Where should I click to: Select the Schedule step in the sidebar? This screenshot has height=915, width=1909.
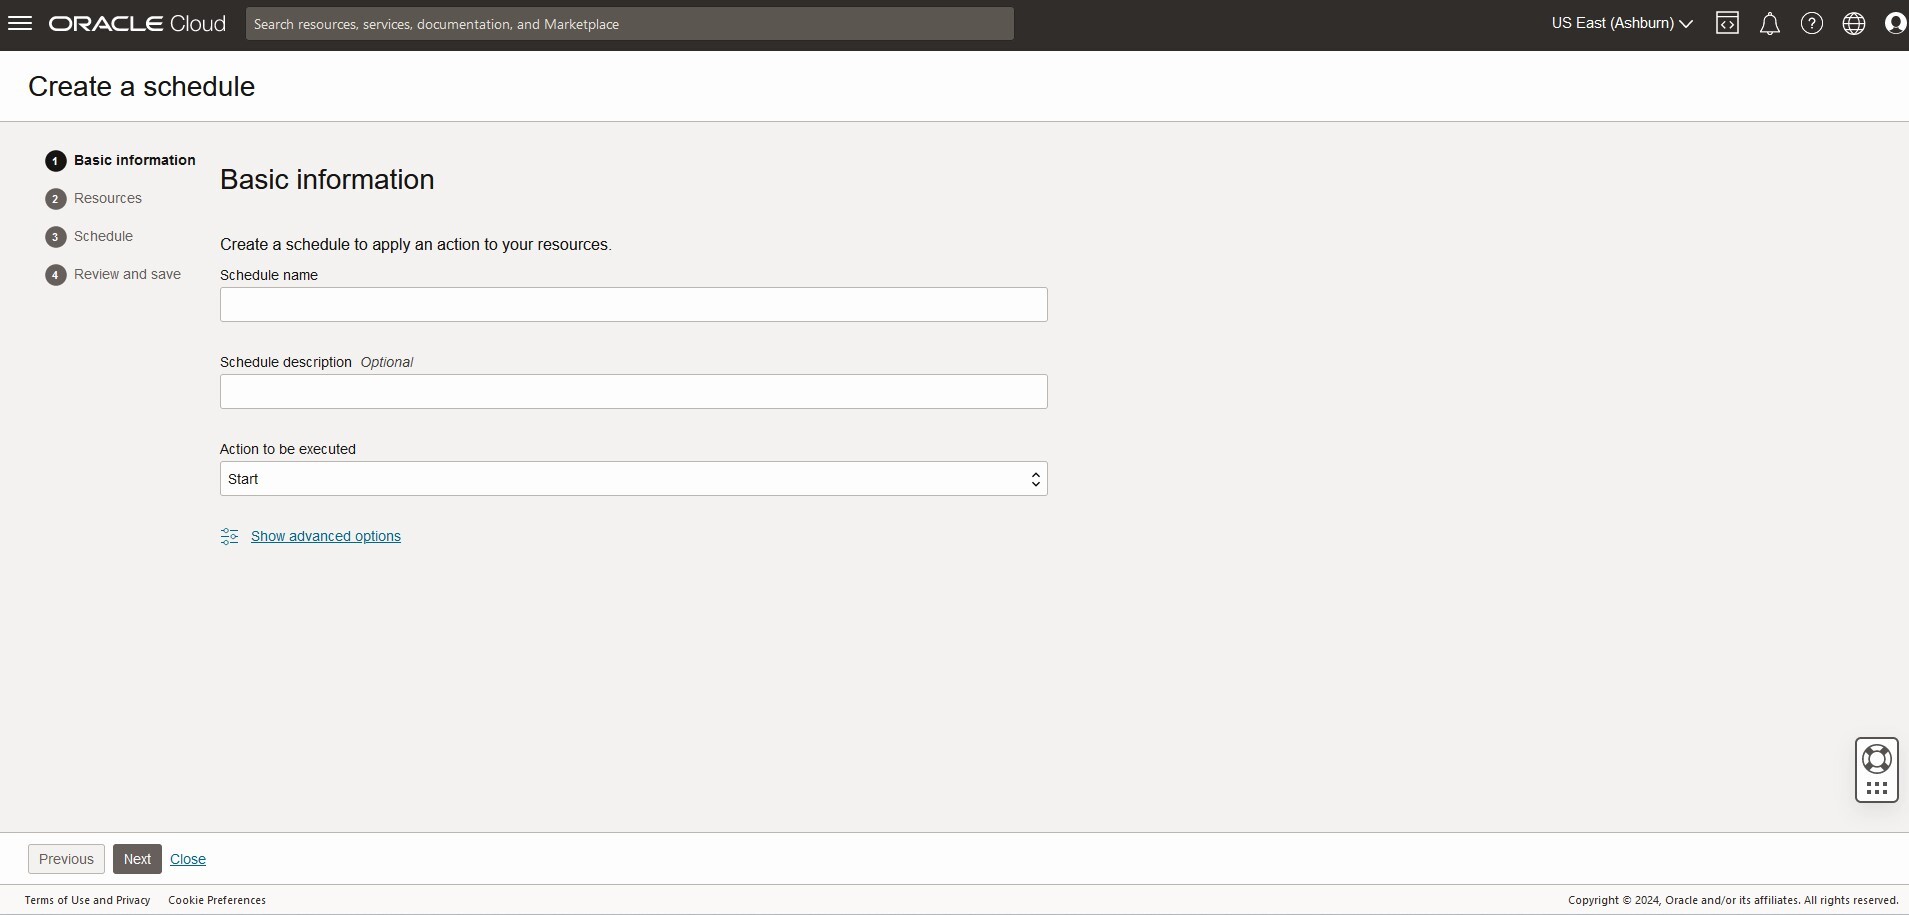(103, 236)
